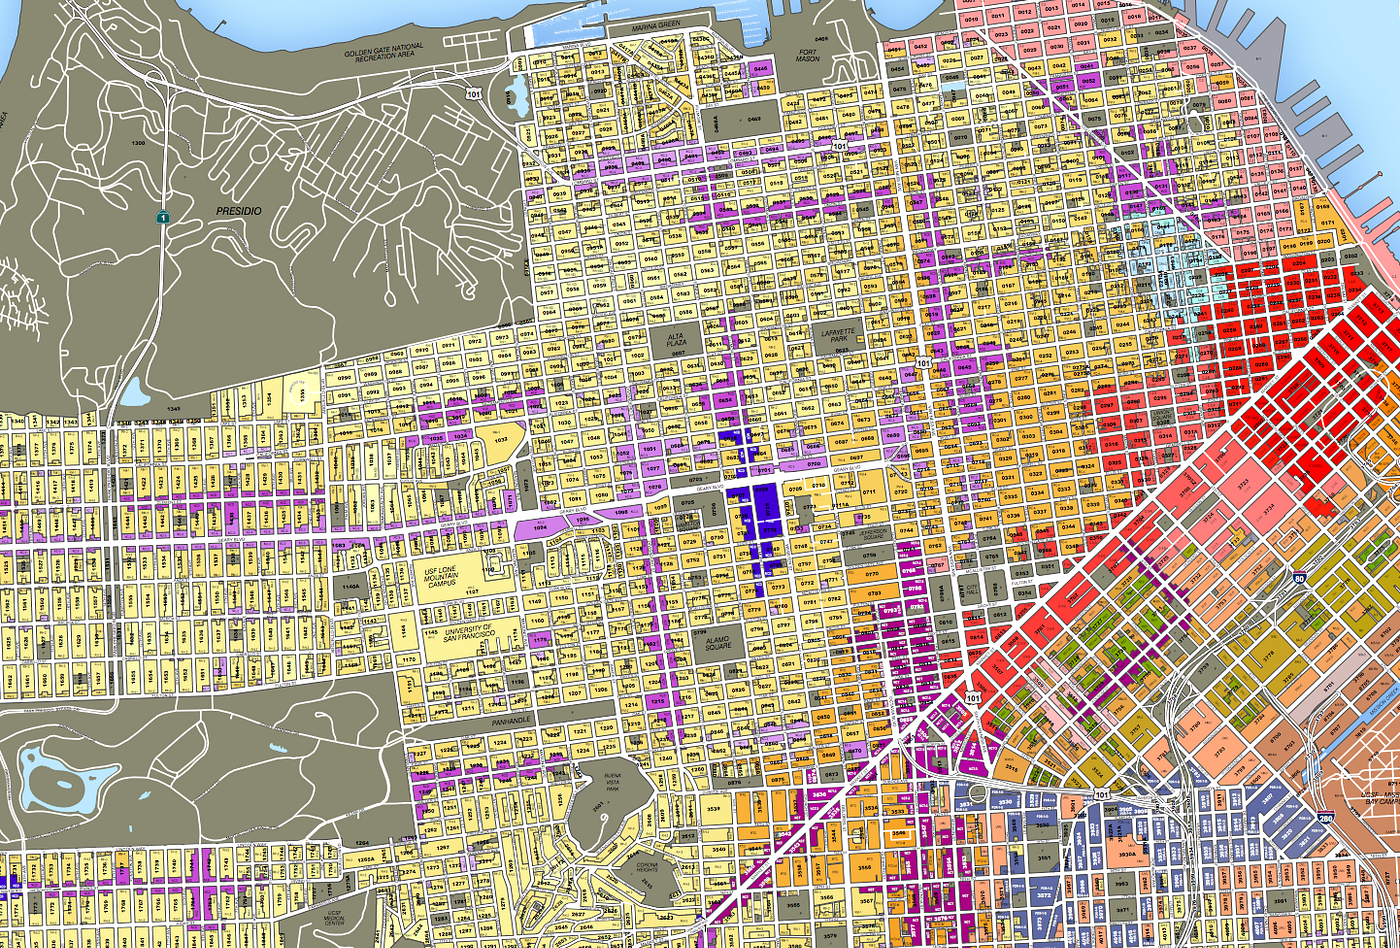Click the ALAMO SQUARE park label
This screenshot has width=1400, height=948.
723,640
